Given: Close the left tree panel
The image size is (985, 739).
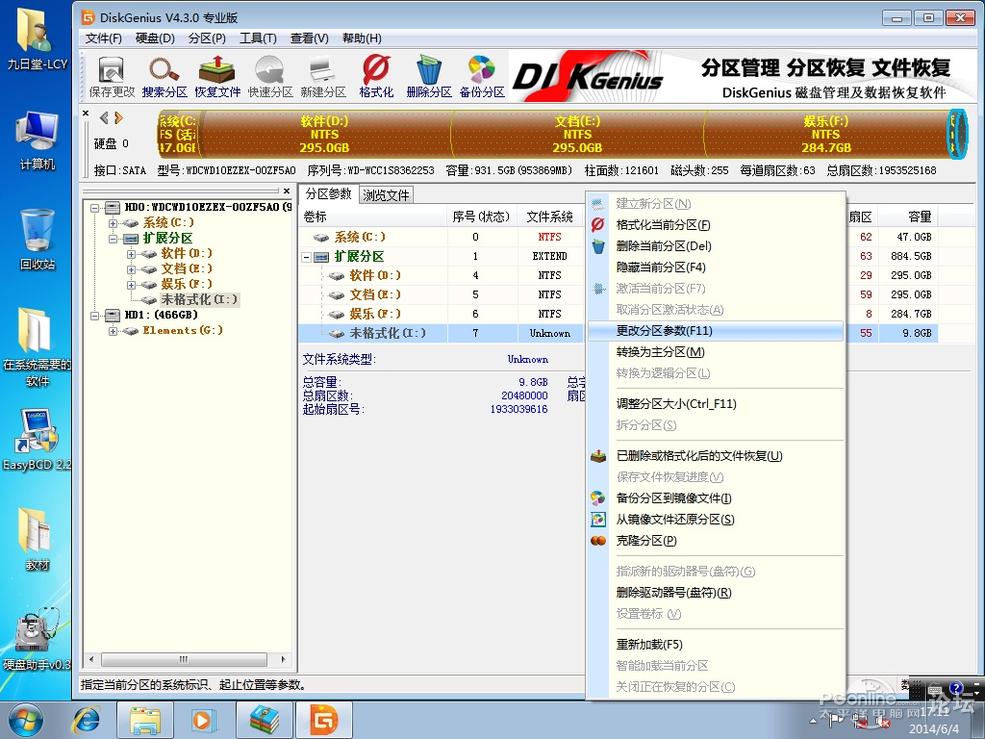Looking at the screenshot, I should (x=286, y=190).
